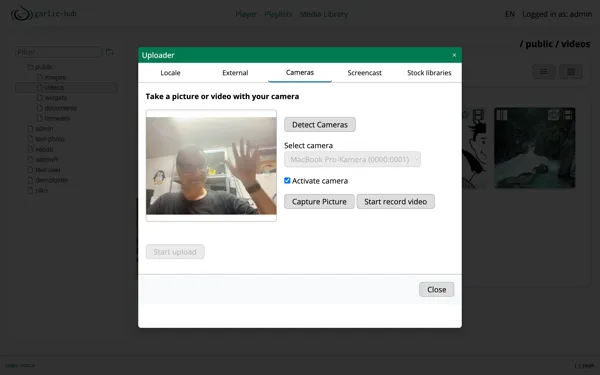Open the Player menu item

coord(246,14)
